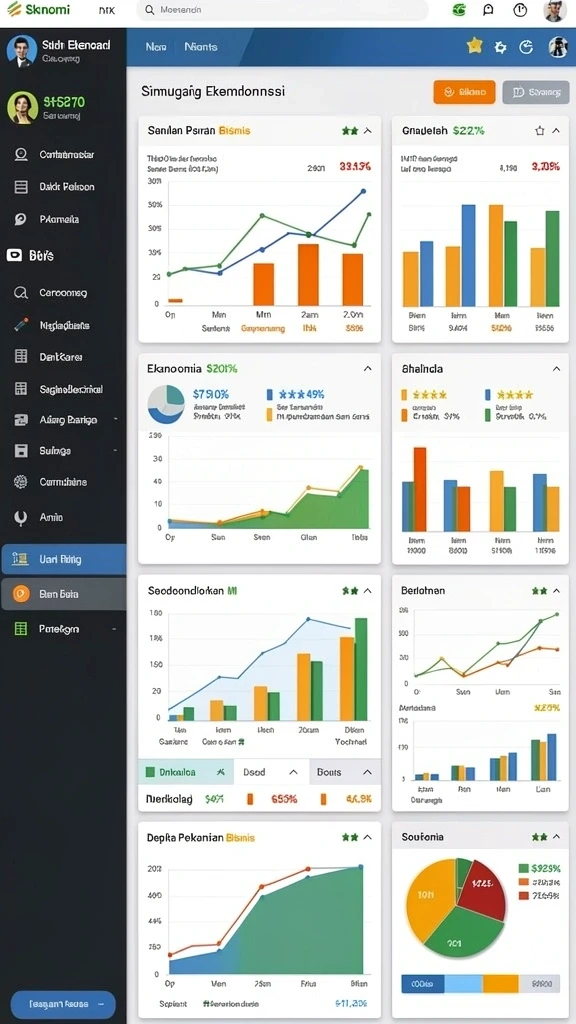Toggle the green stars on the Soufonia card
Image resolution: width=576 pixels, height=1024 pixels.
(x=539, y=837)
